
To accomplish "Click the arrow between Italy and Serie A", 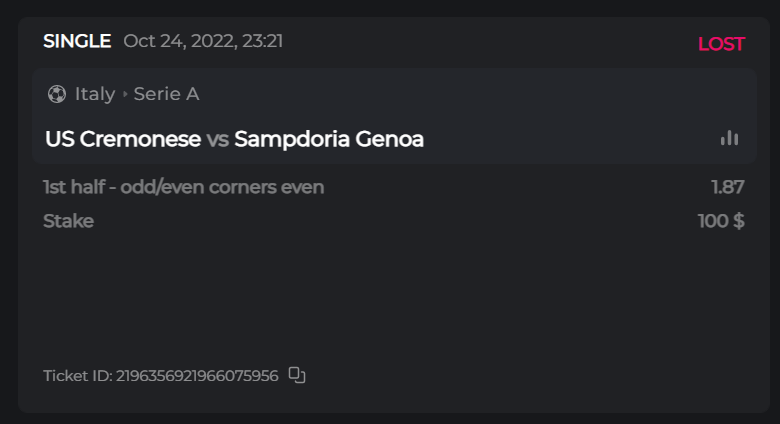I will coord(125,94).
